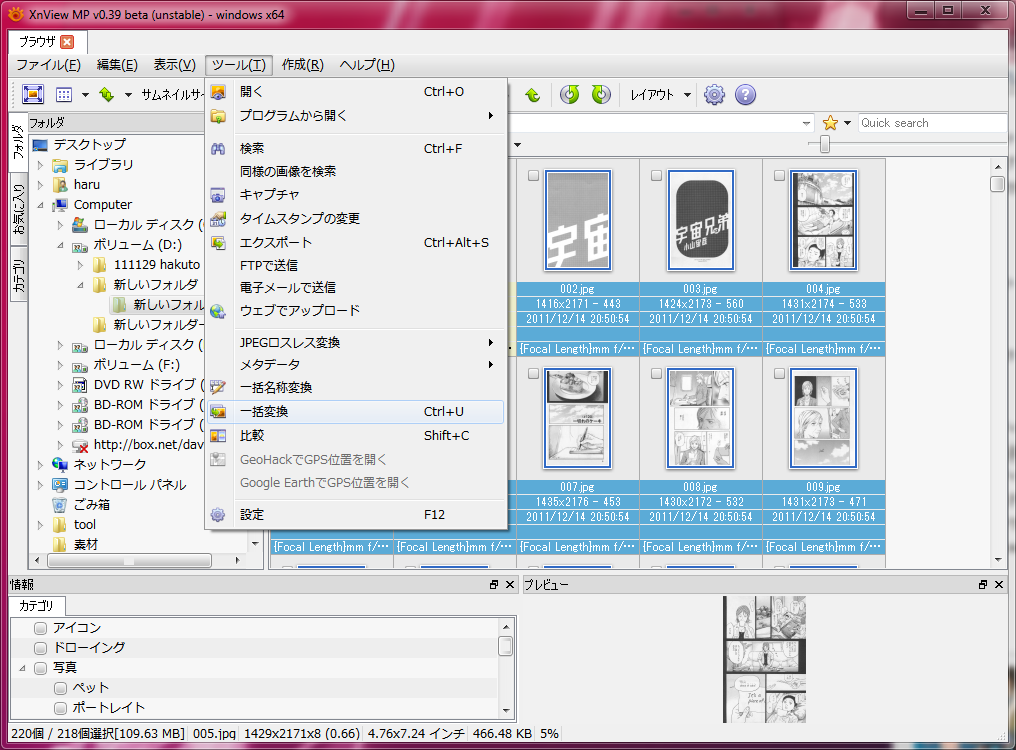Click the thumbnail grid view icon

pos(64,95)
